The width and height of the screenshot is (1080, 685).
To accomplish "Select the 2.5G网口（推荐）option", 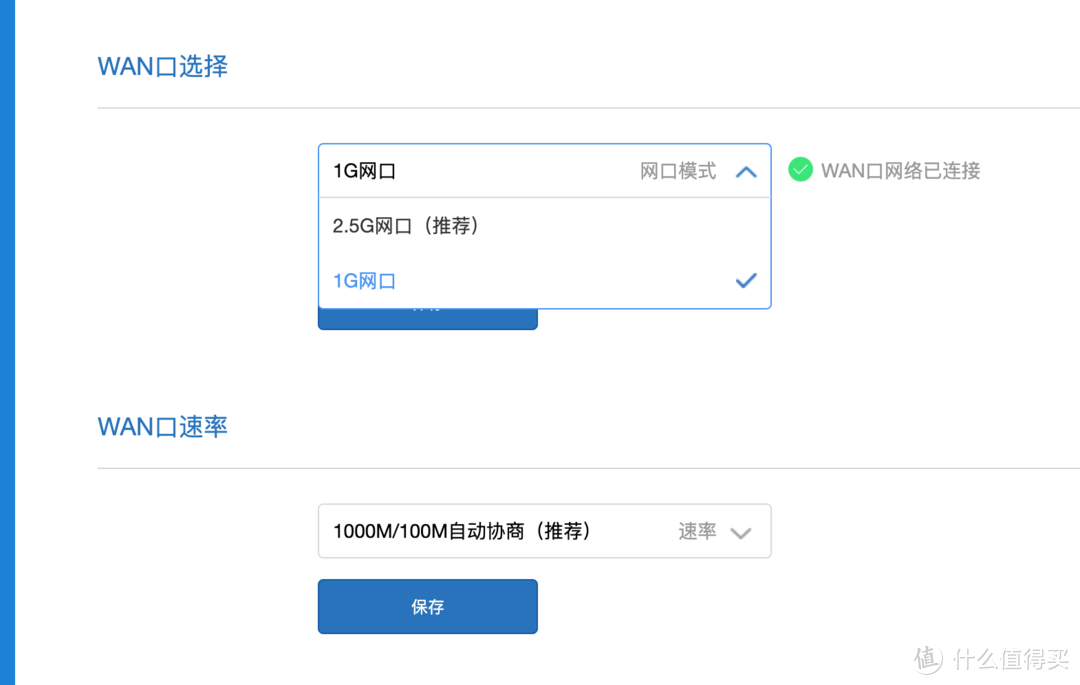I will [405, 225].
